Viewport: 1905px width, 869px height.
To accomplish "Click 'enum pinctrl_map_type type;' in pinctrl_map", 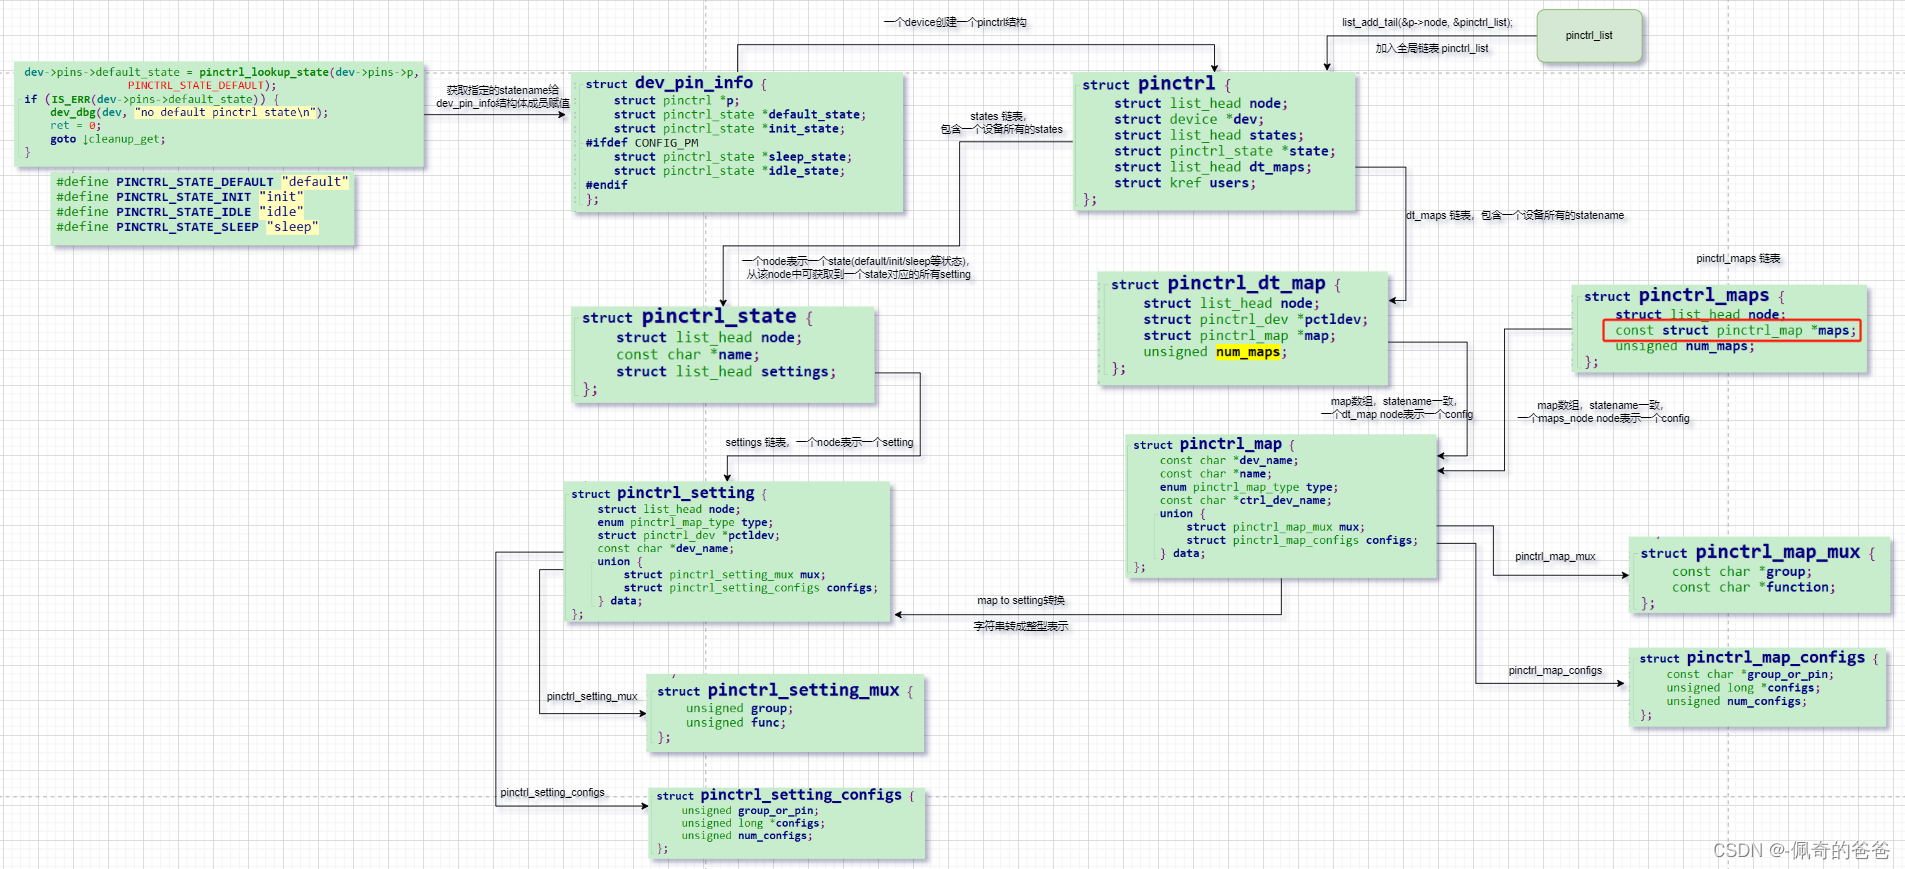I will pyautogui.click(x=1249, y=487).
